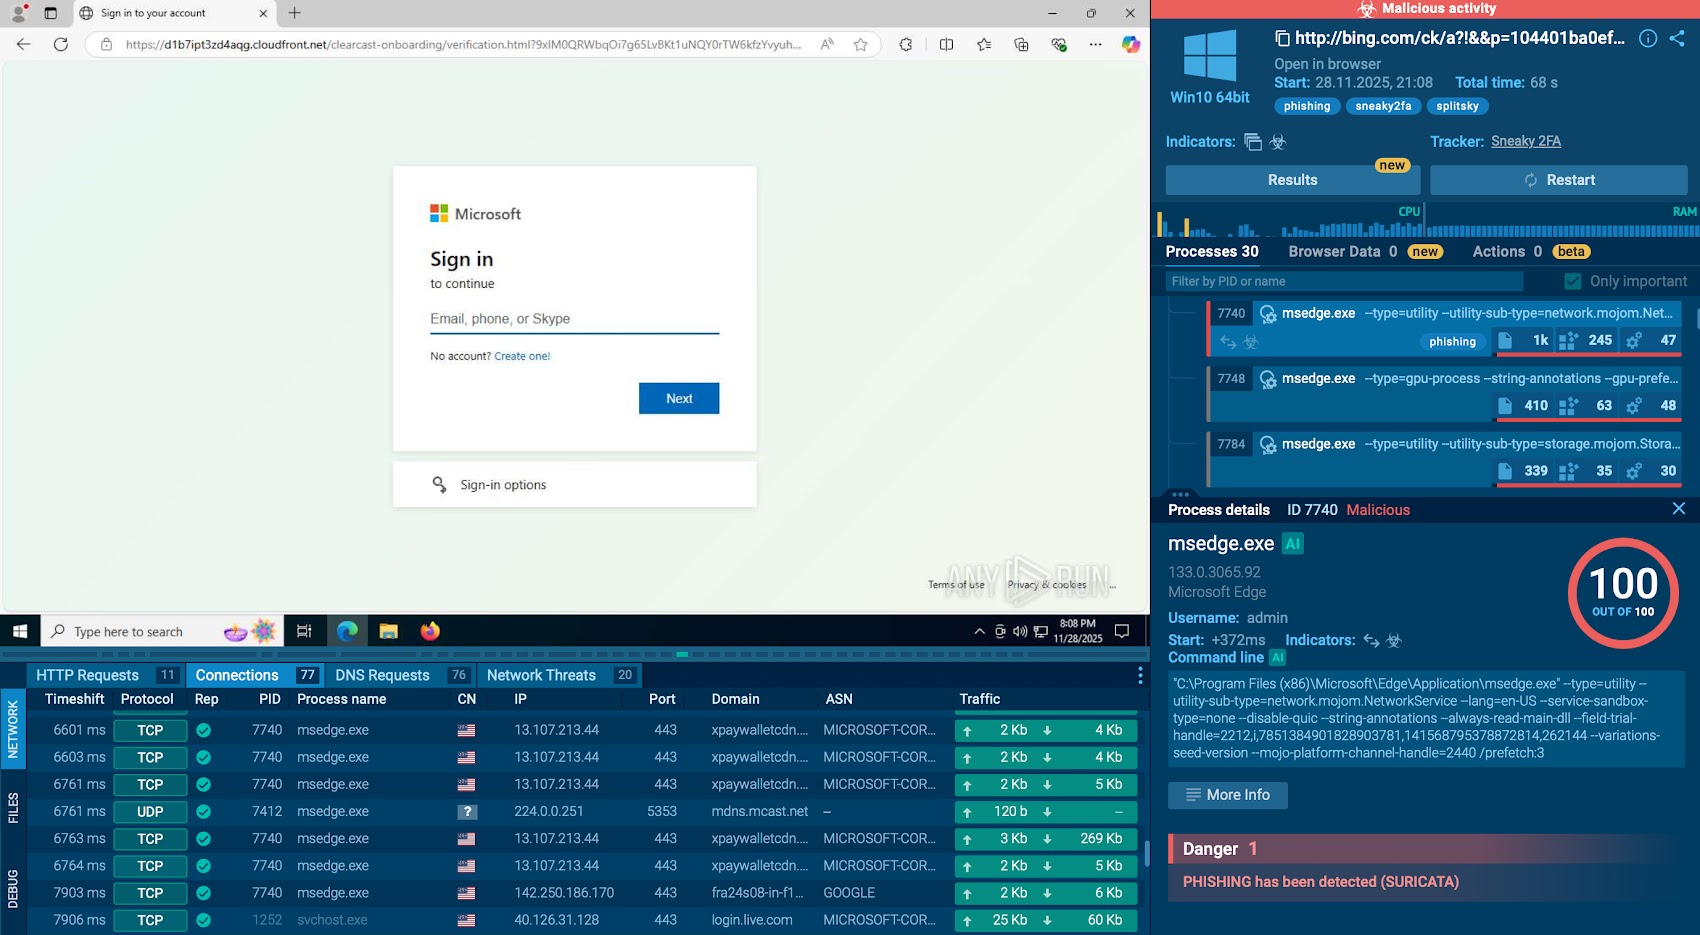Open the DNS Requests tab
The height and width of the screenshot is (935, 1700).
pos(401,676)
